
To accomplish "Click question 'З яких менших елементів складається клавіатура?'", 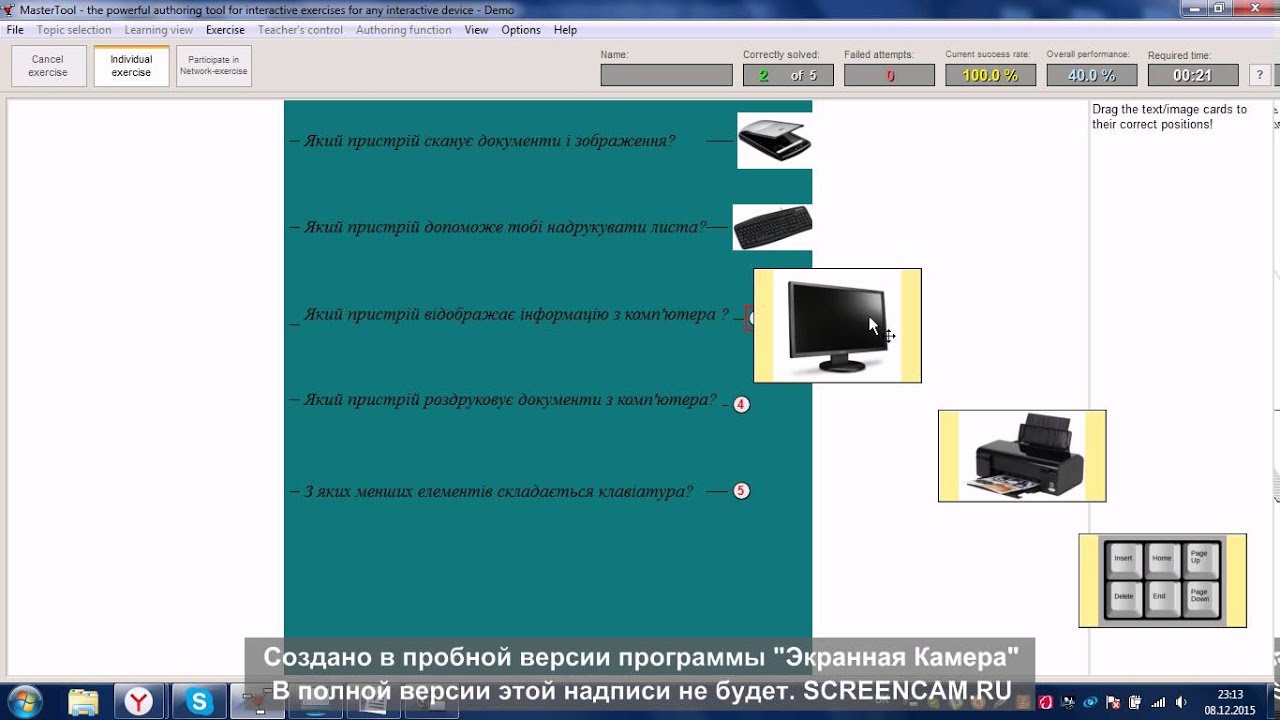I will click(x=498, y=491).
